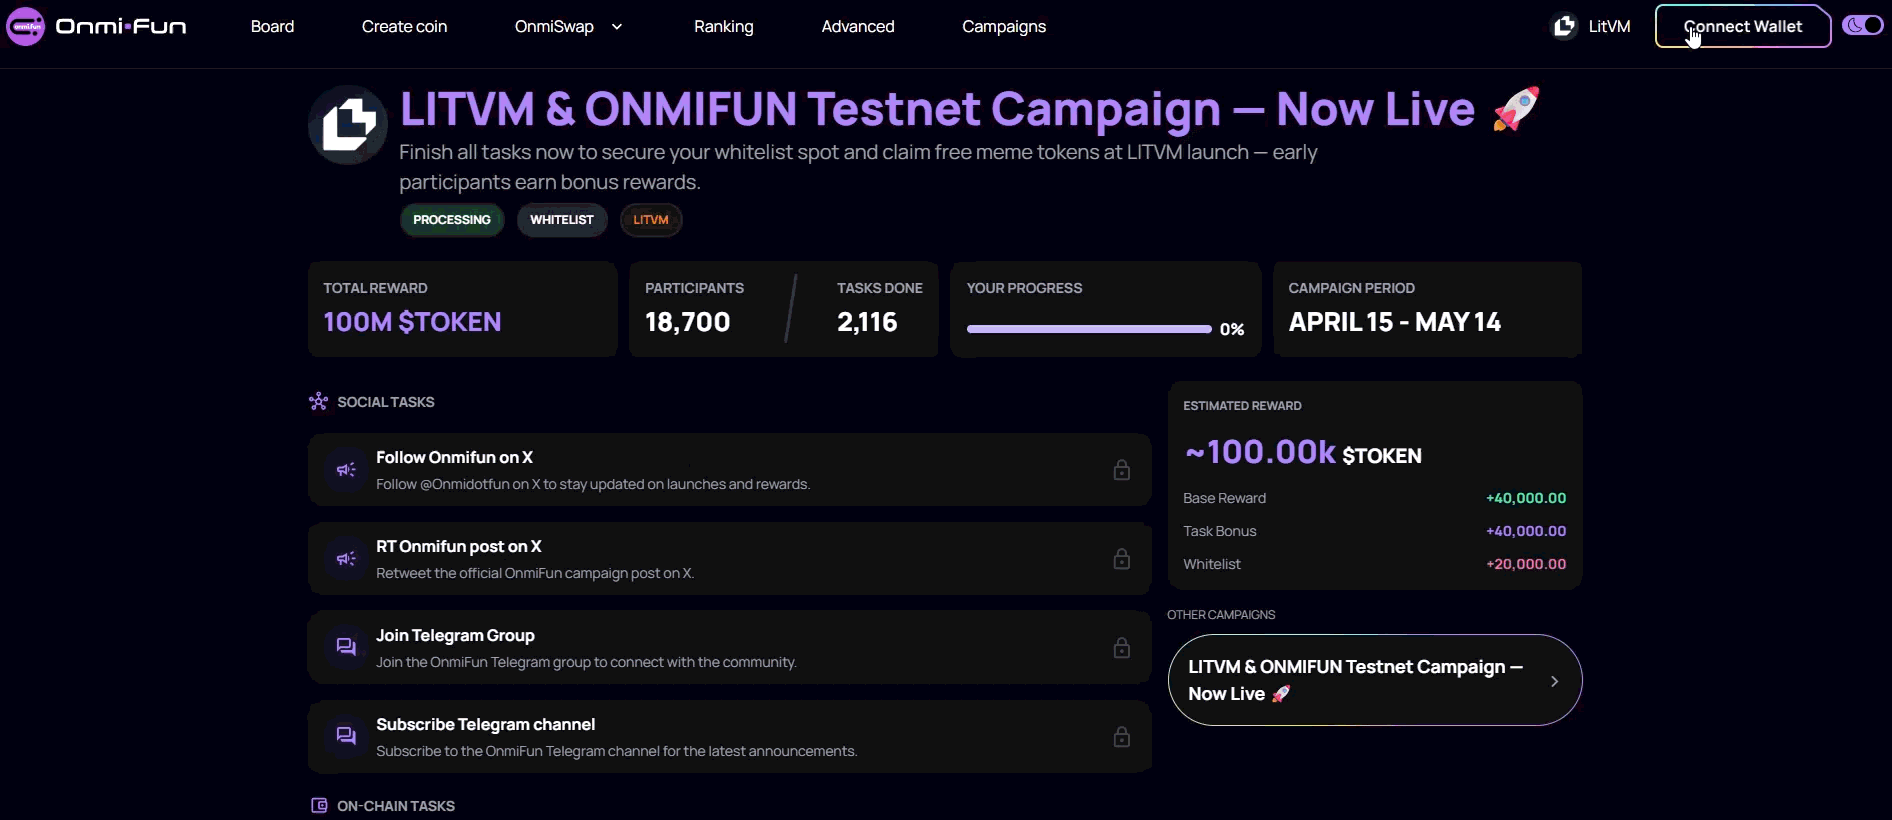Click chat icon for Join Telegram Group
This screenshot has height=820, width=1892.
click(346, 647)
